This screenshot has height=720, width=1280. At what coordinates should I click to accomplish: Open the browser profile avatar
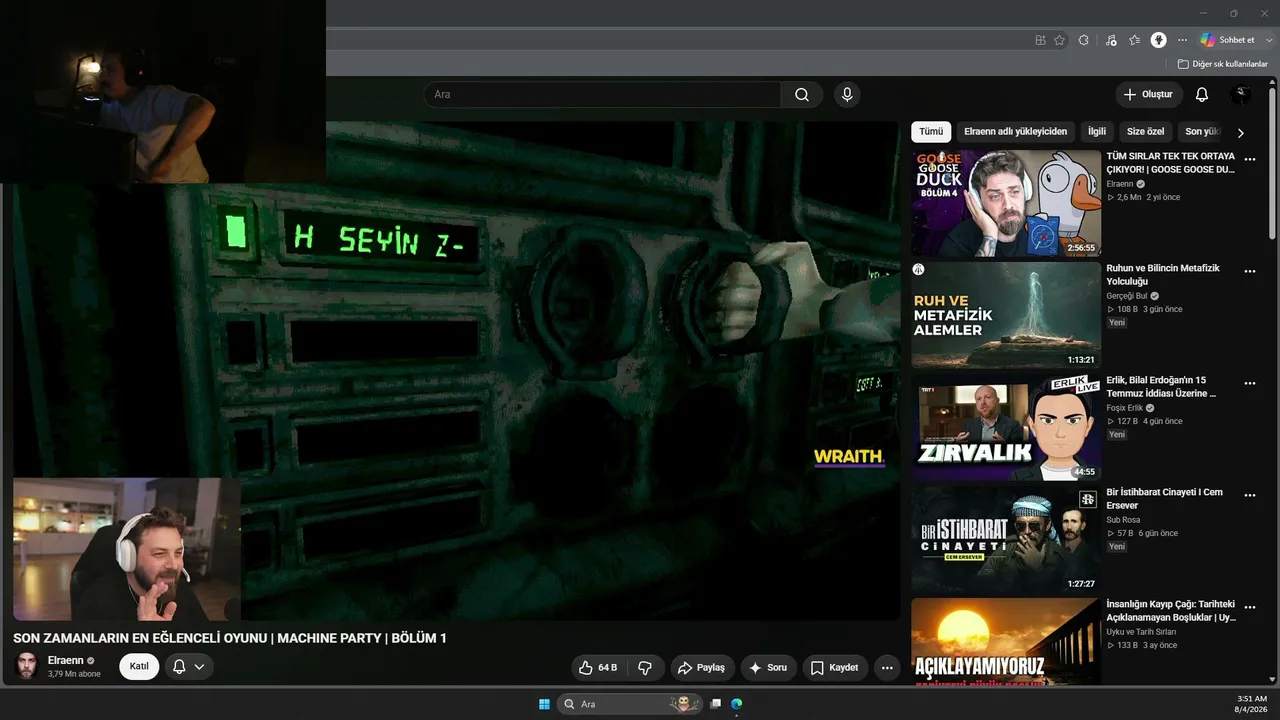pos(1158,40)
